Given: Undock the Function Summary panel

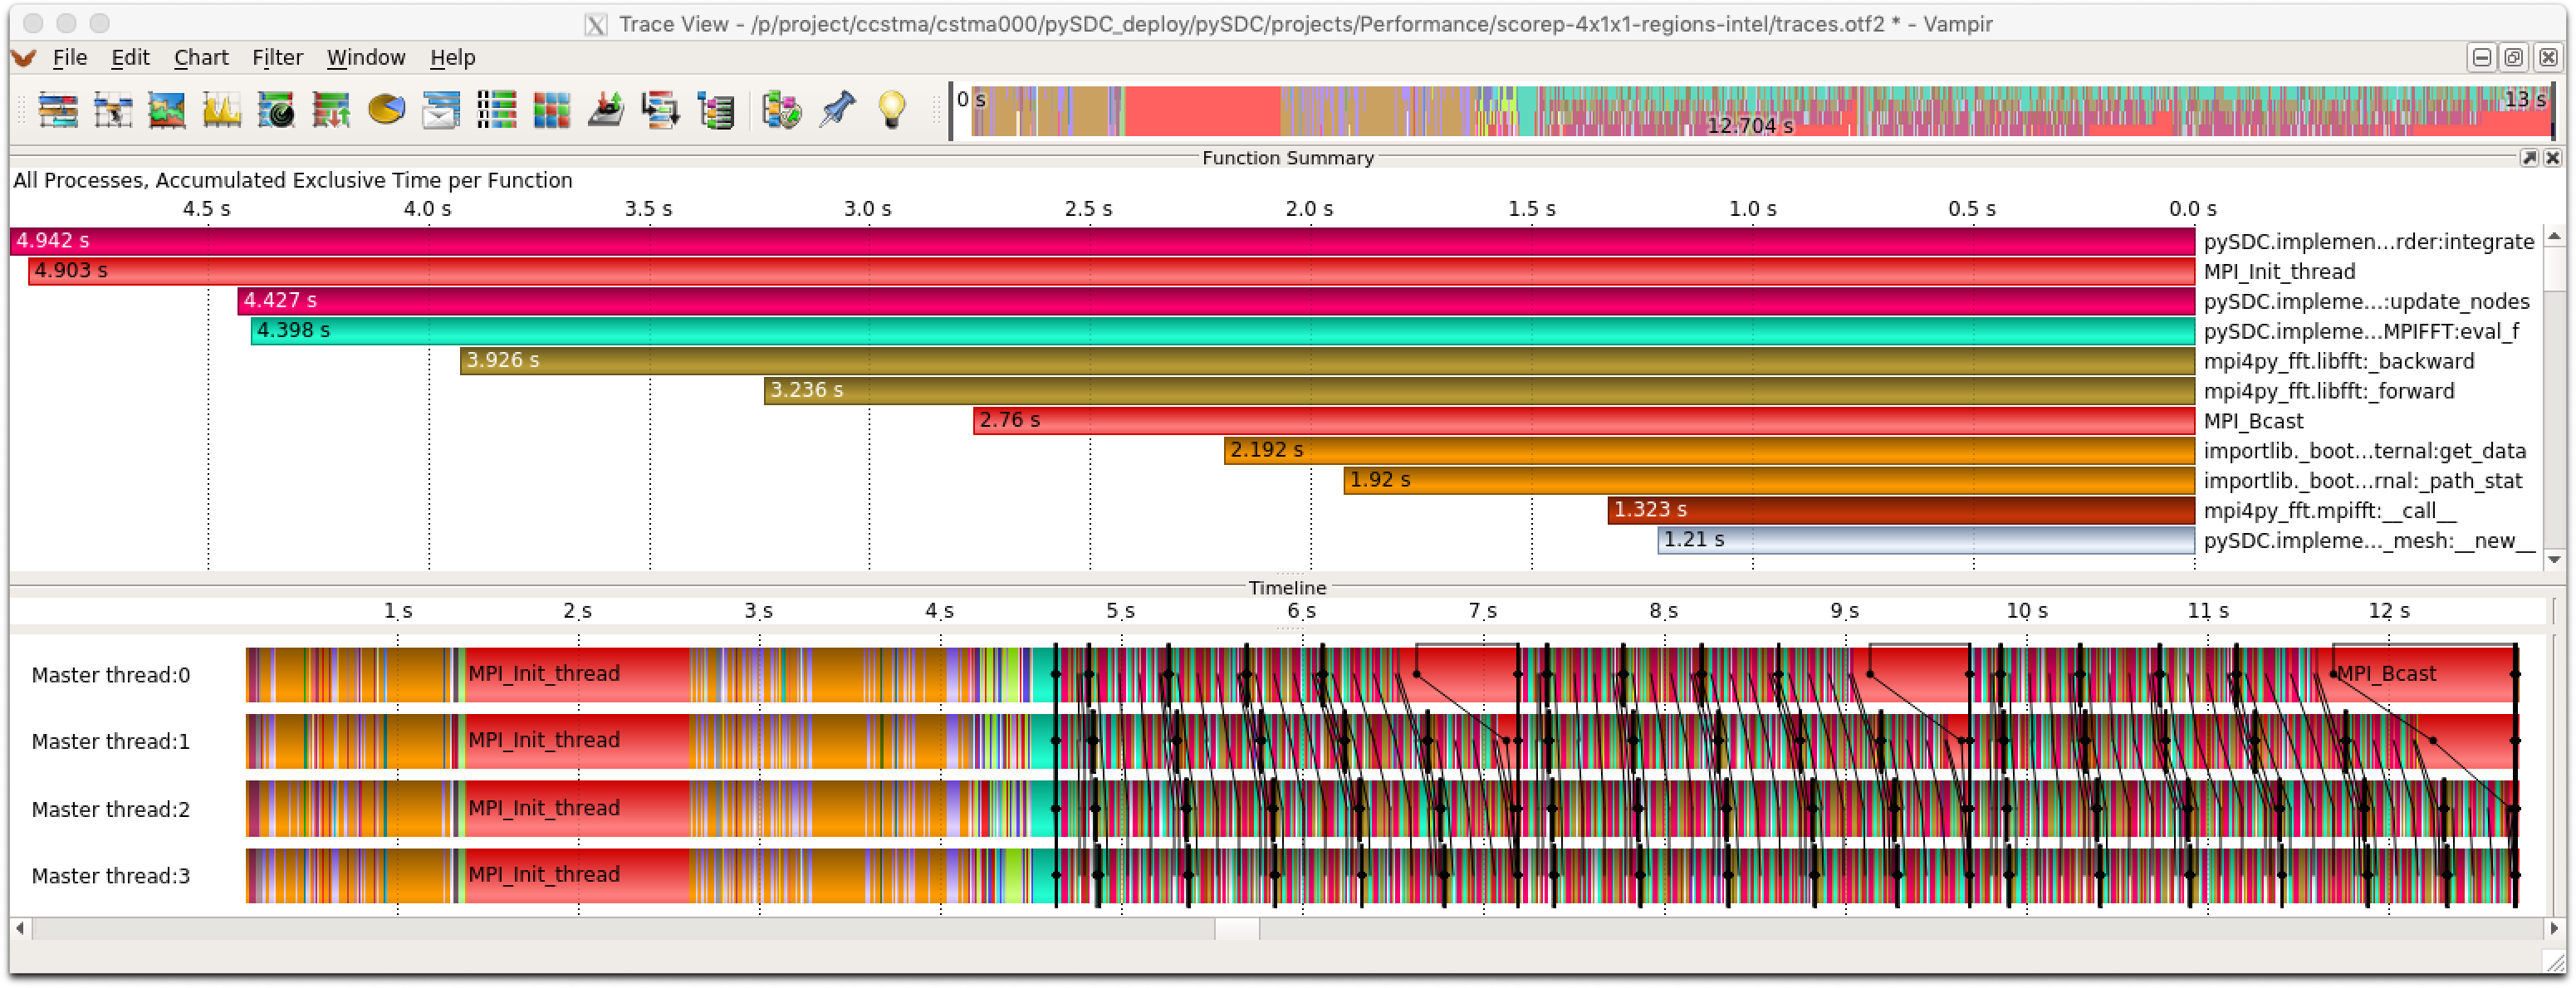Looking at the screenshot, I should tap(2529, 158).
